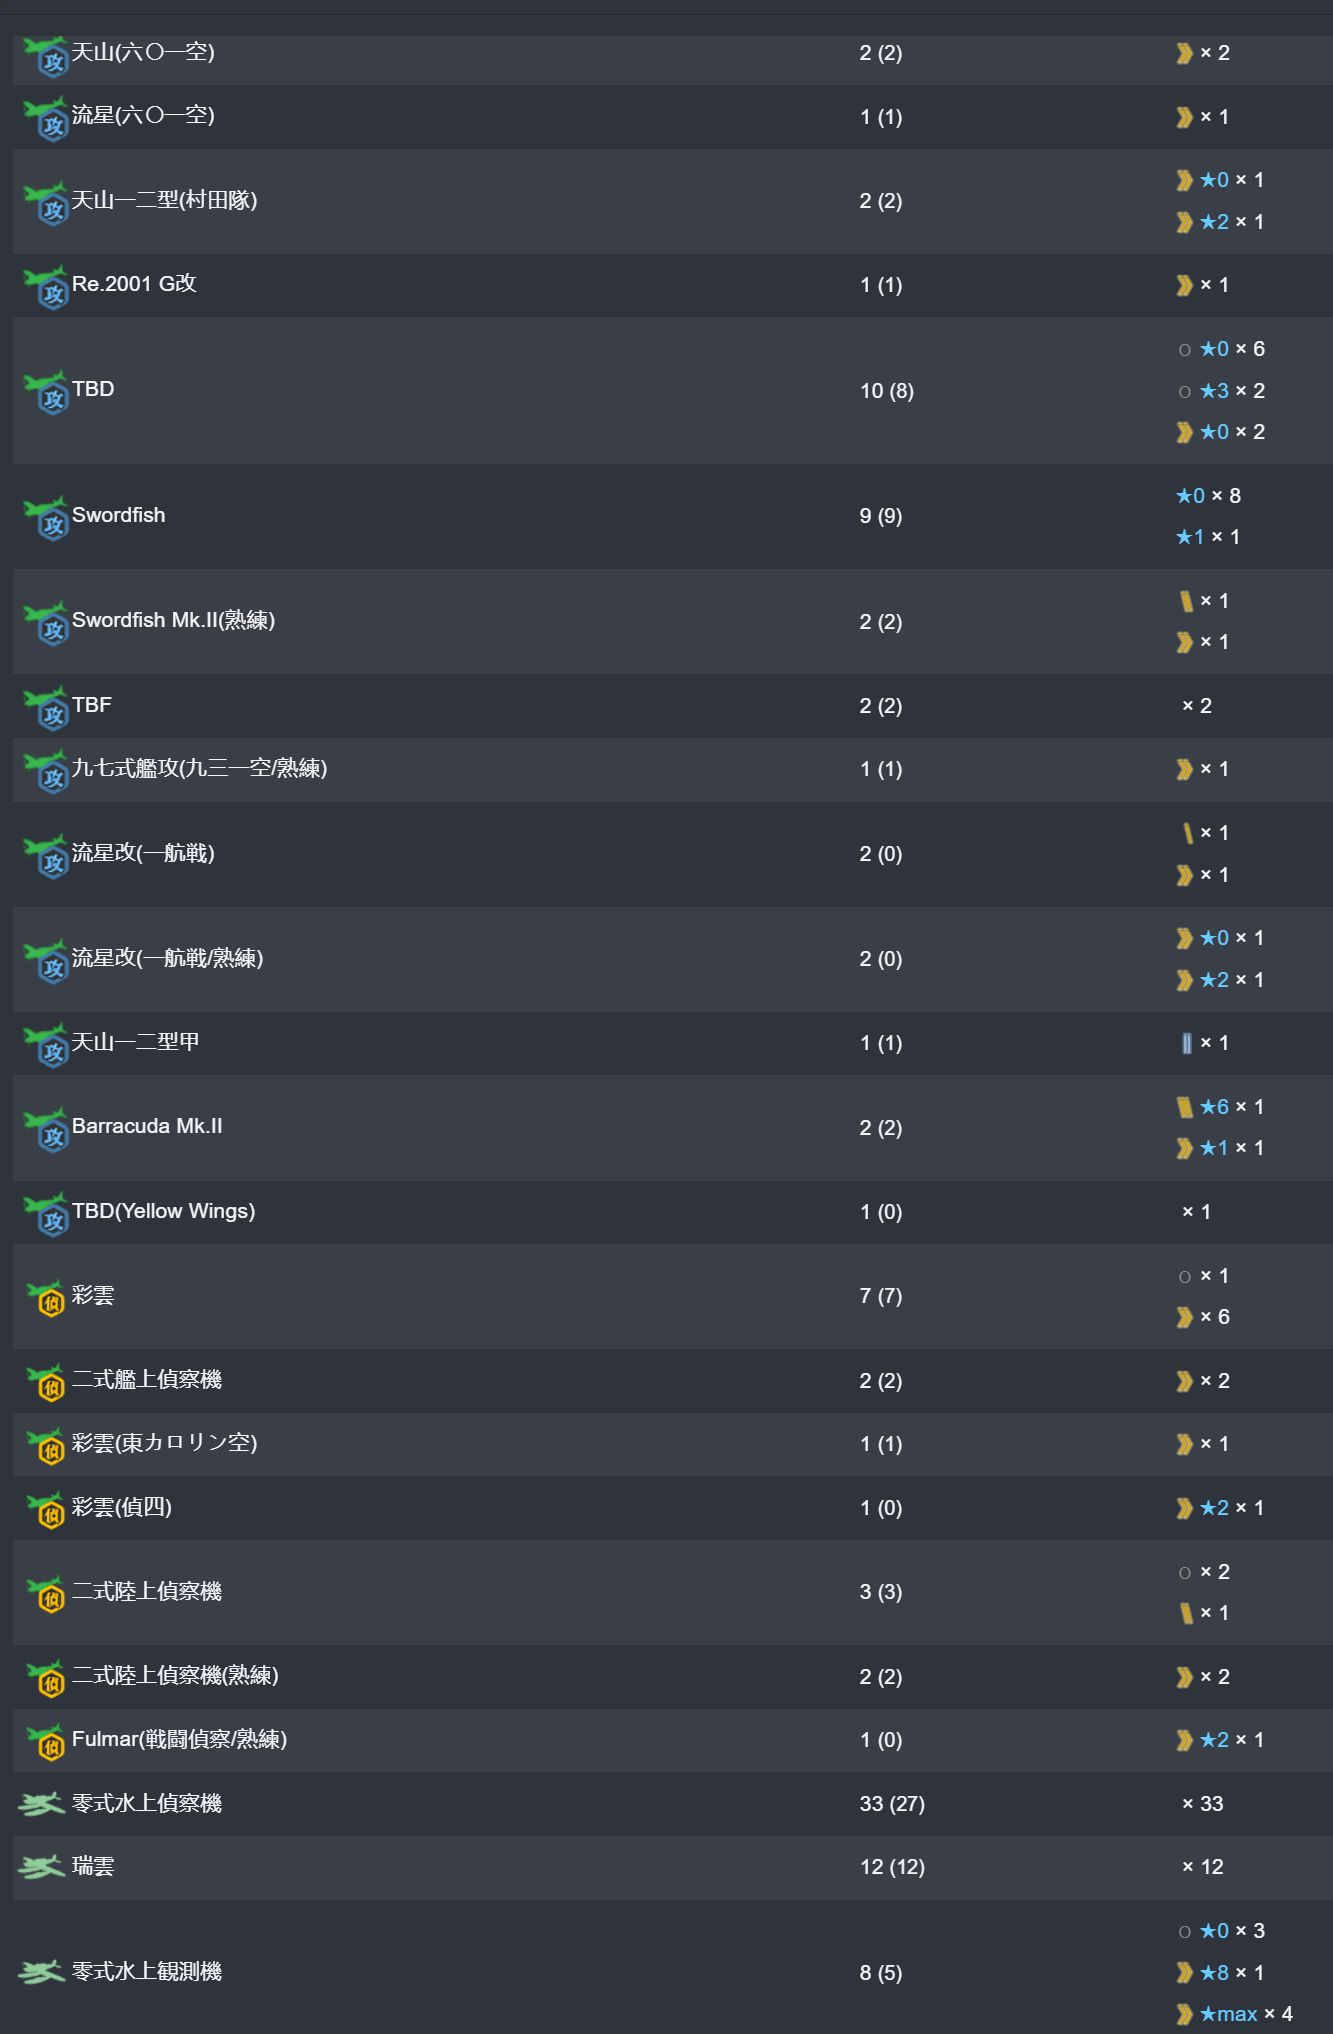Click the recon plane icon beside 彩雲
Viewport: 1333px width, 2034px height.
[46, 1297]
